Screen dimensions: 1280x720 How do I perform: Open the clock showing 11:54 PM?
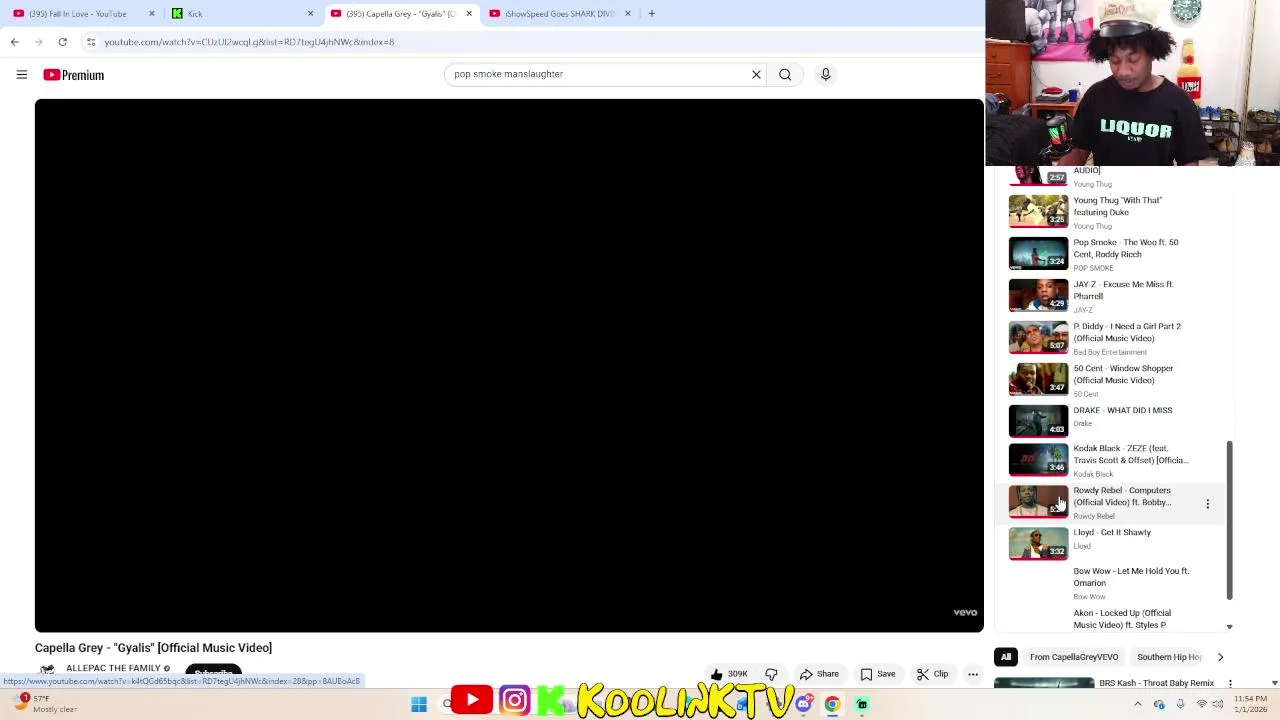tap(1248, 704)
